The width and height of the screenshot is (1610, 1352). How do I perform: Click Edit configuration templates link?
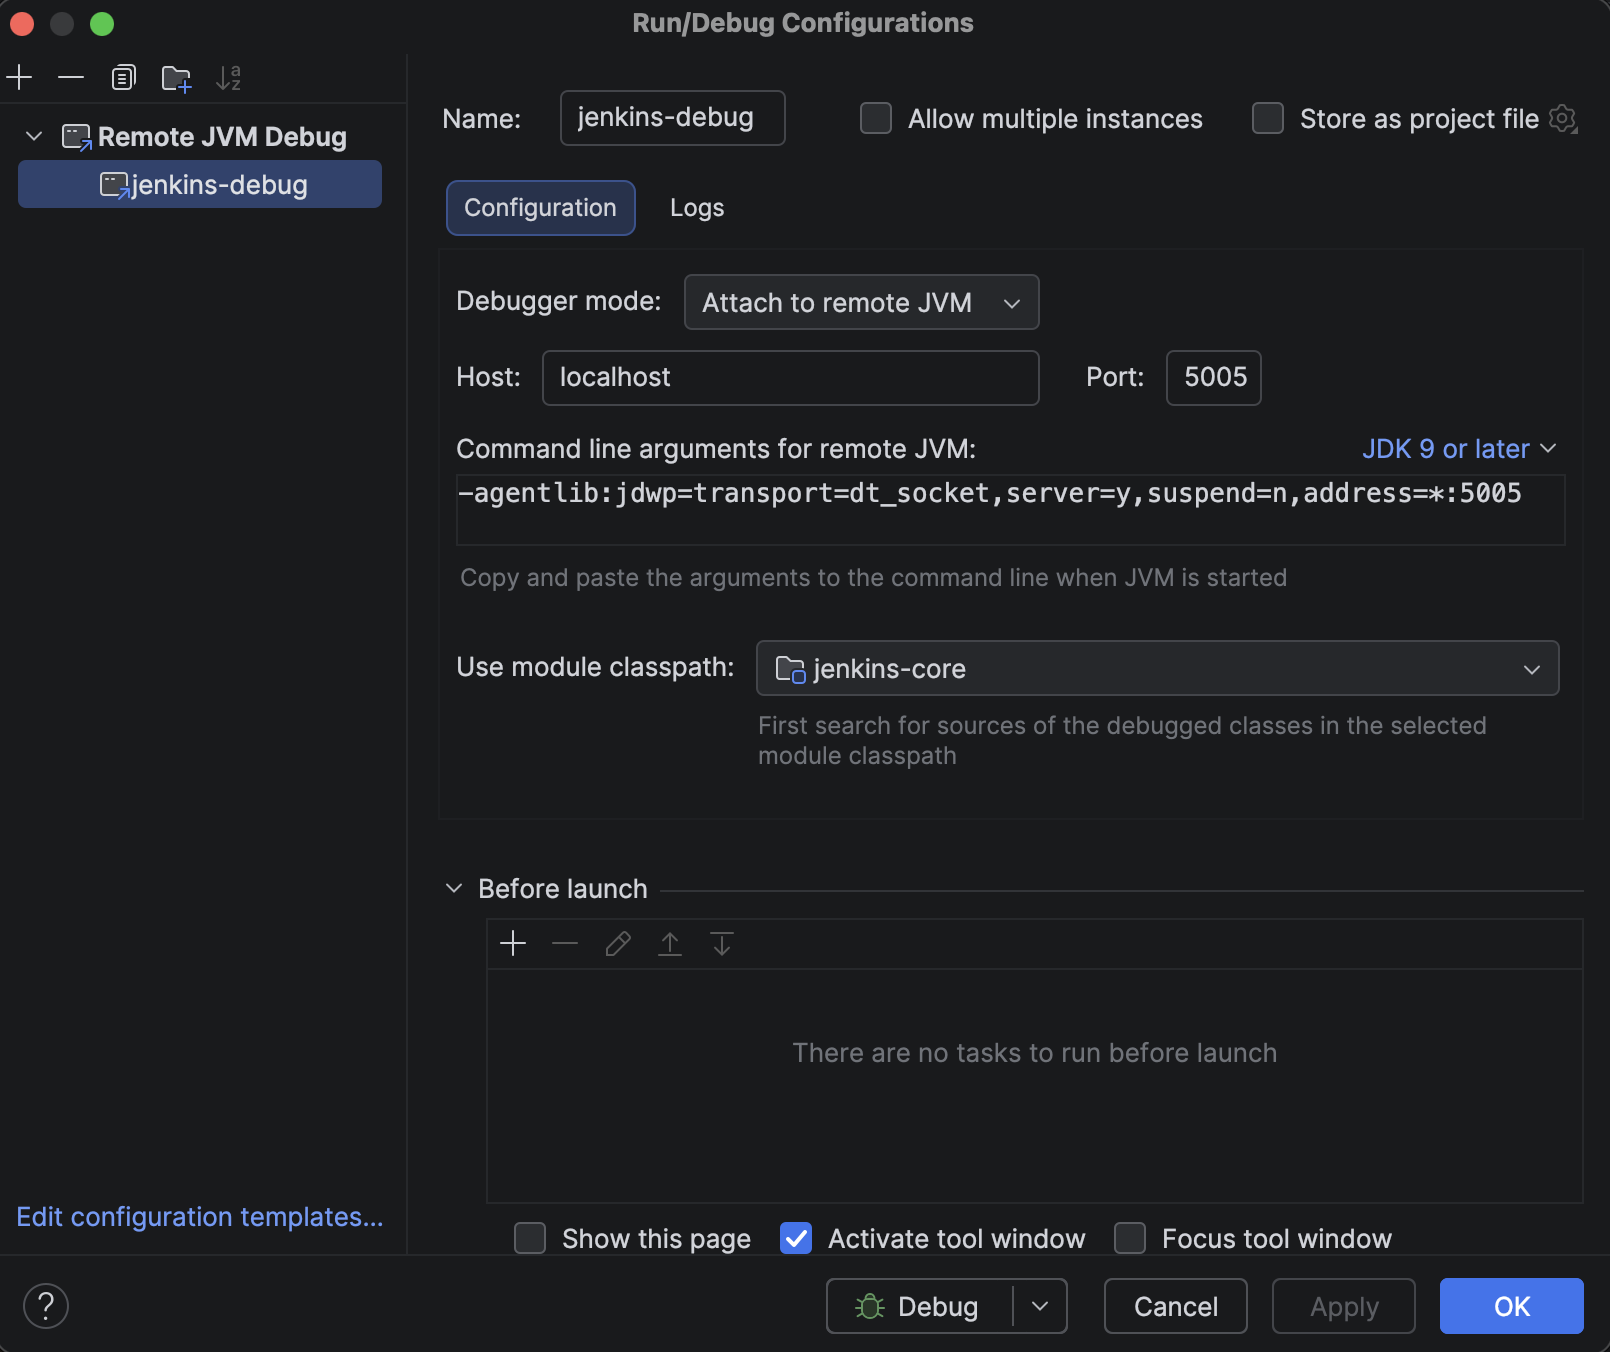(x=200, y=1217)
